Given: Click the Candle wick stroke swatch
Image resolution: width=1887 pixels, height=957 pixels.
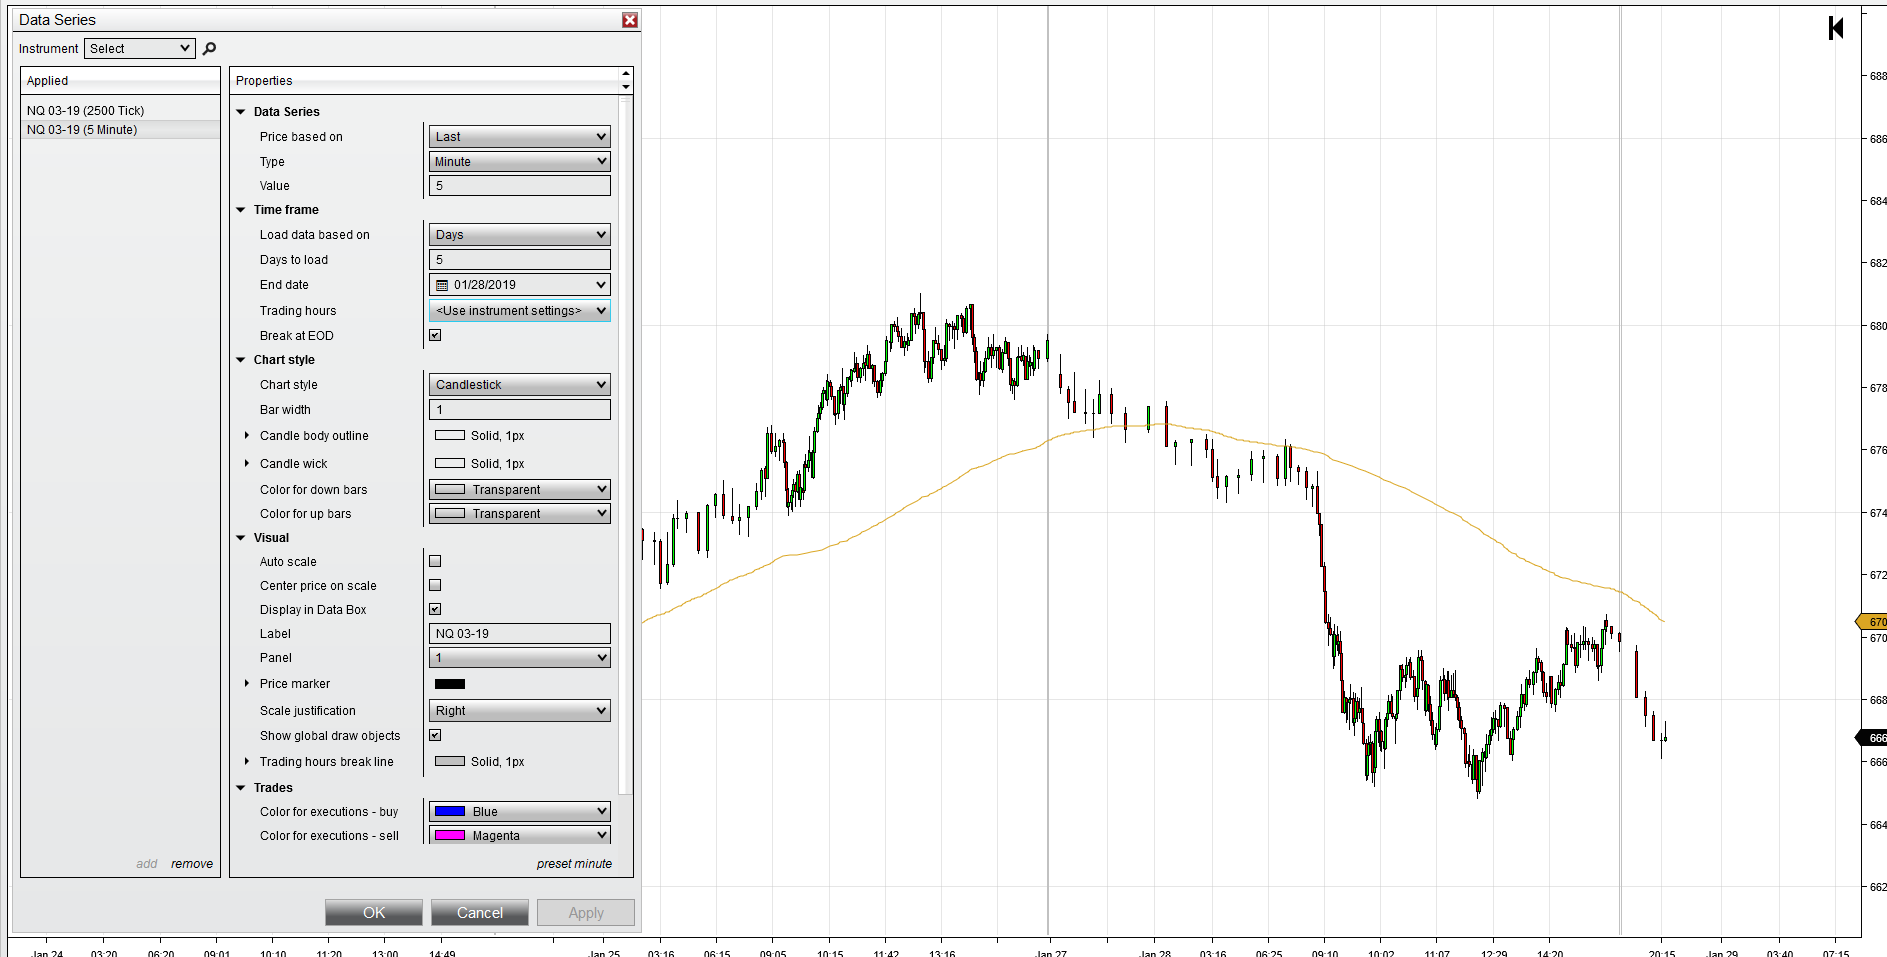Looking at the screenshot, I should (450, 463).
